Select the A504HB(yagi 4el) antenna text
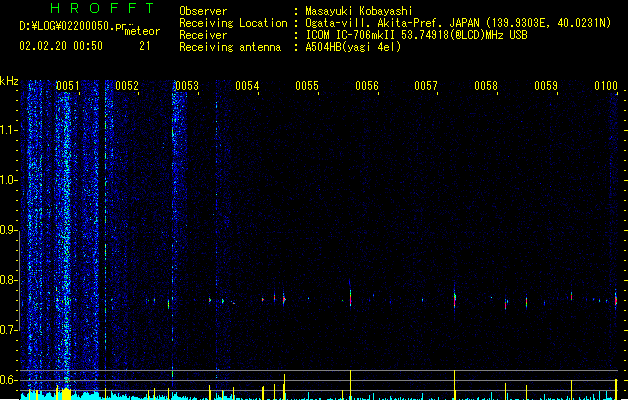Viewport: 629px width, 400px height. (353, 47)
